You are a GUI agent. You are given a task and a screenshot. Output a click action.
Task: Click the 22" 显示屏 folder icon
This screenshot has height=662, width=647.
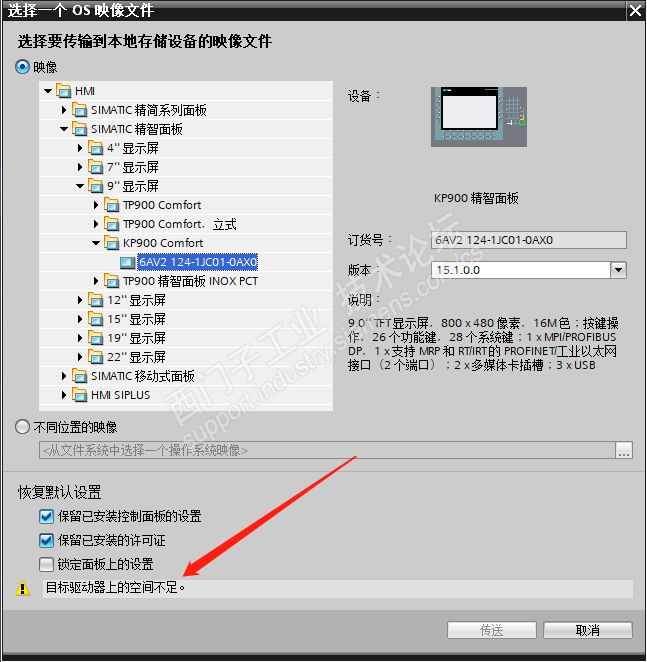[95, 357]
